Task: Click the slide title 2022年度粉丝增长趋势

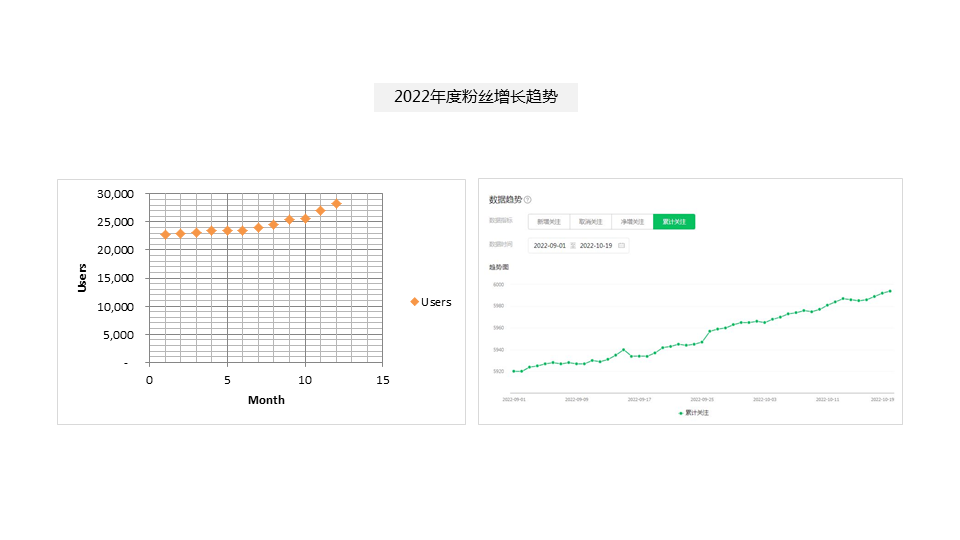Action: click(x=476, y=97)
